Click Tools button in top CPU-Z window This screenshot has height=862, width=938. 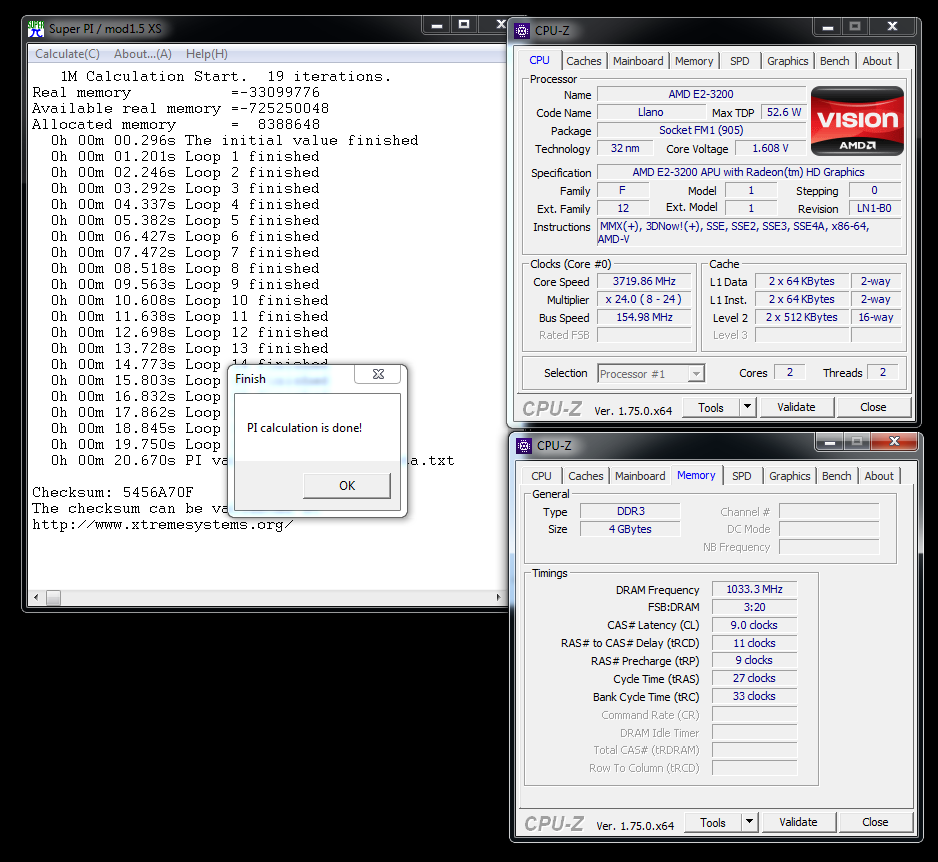pos(711,408)
